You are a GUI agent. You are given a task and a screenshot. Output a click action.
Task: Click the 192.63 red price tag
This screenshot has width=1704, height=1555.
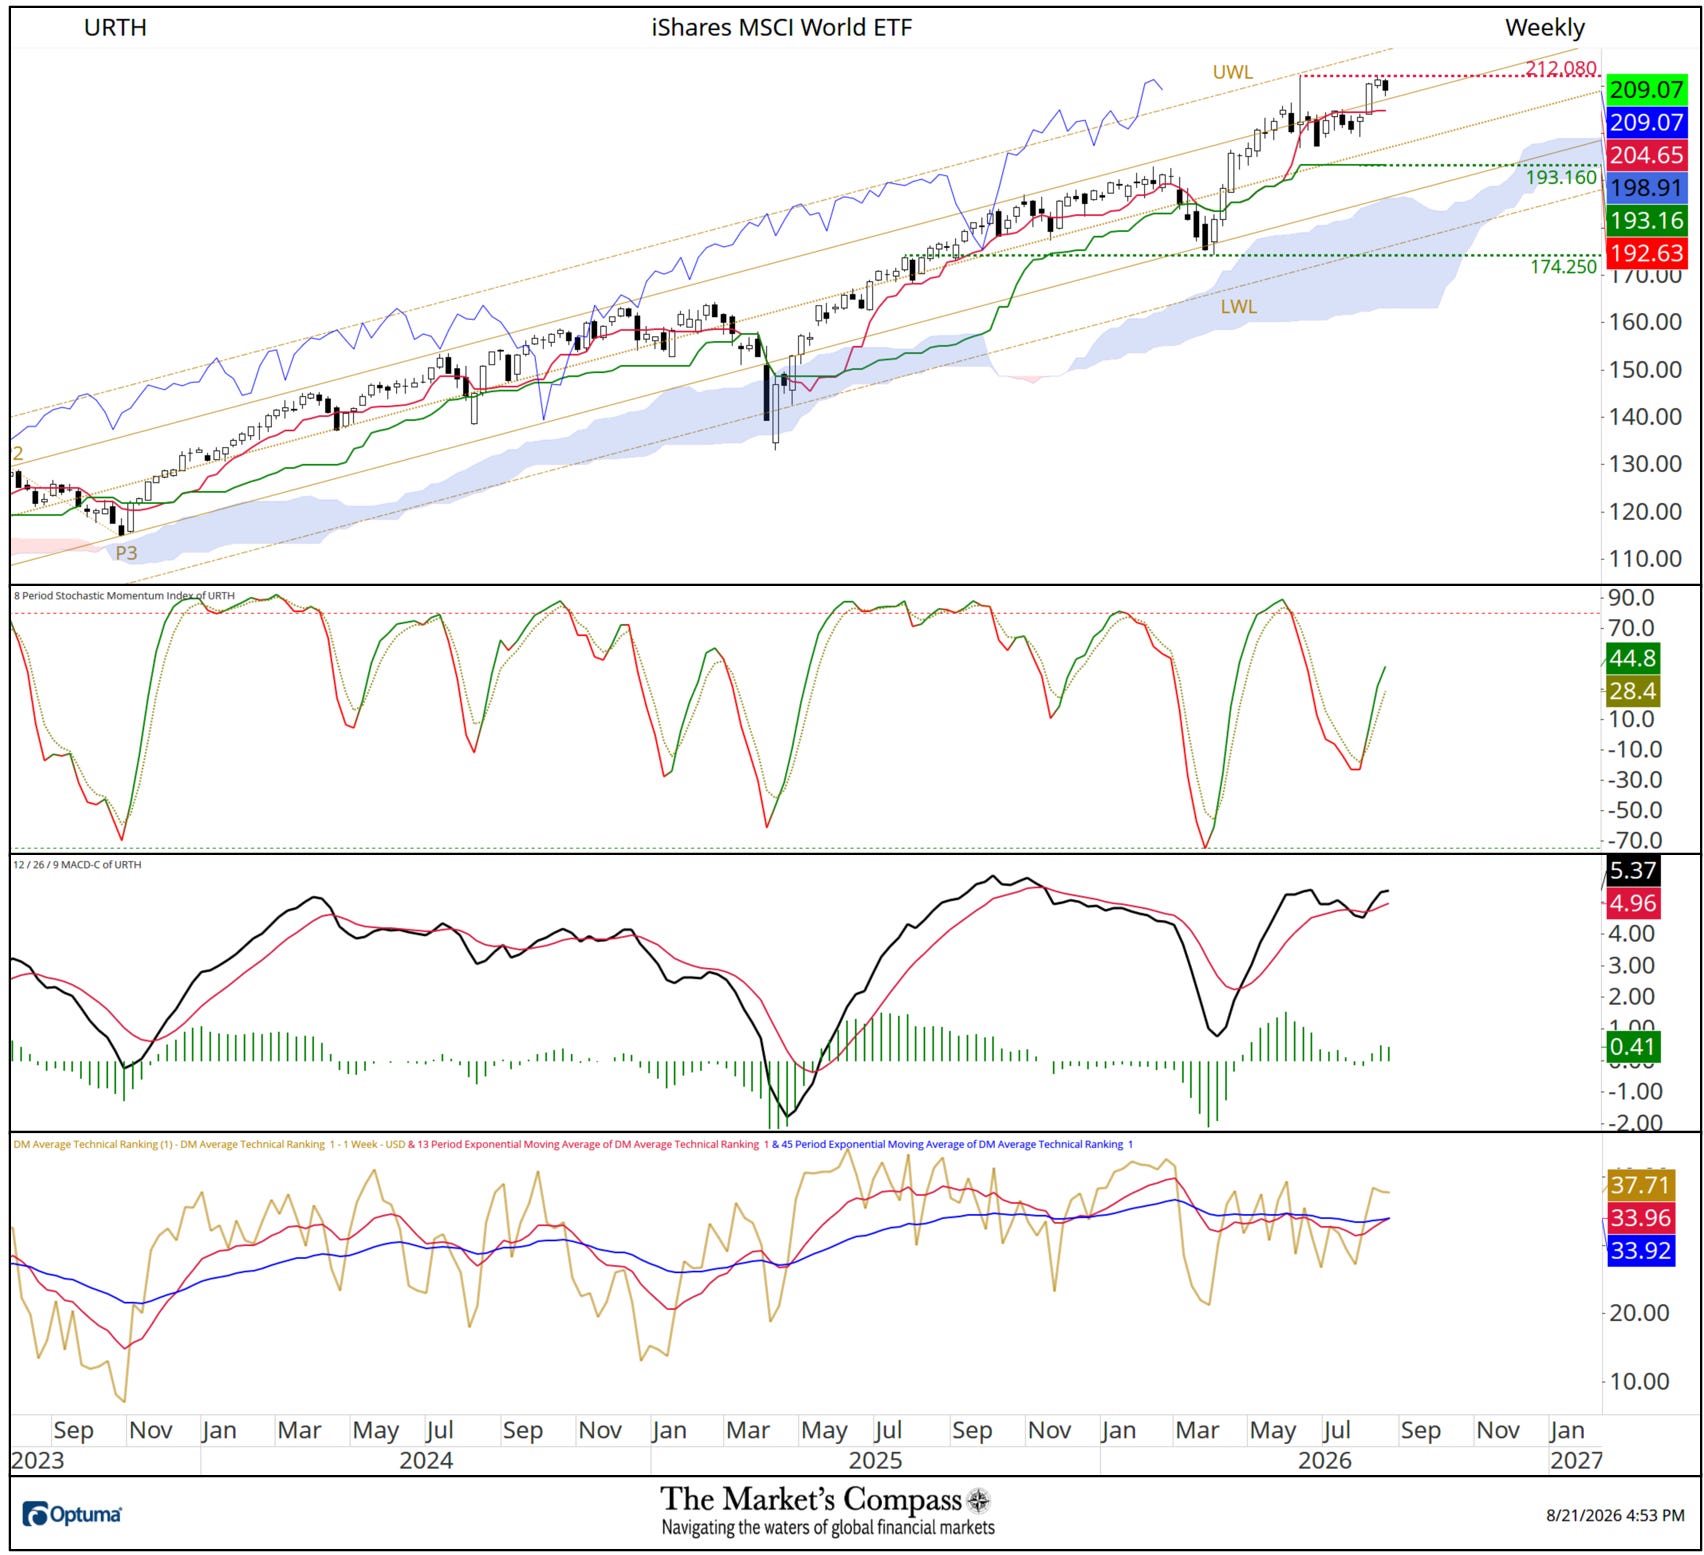click(x=1646, y=253)
